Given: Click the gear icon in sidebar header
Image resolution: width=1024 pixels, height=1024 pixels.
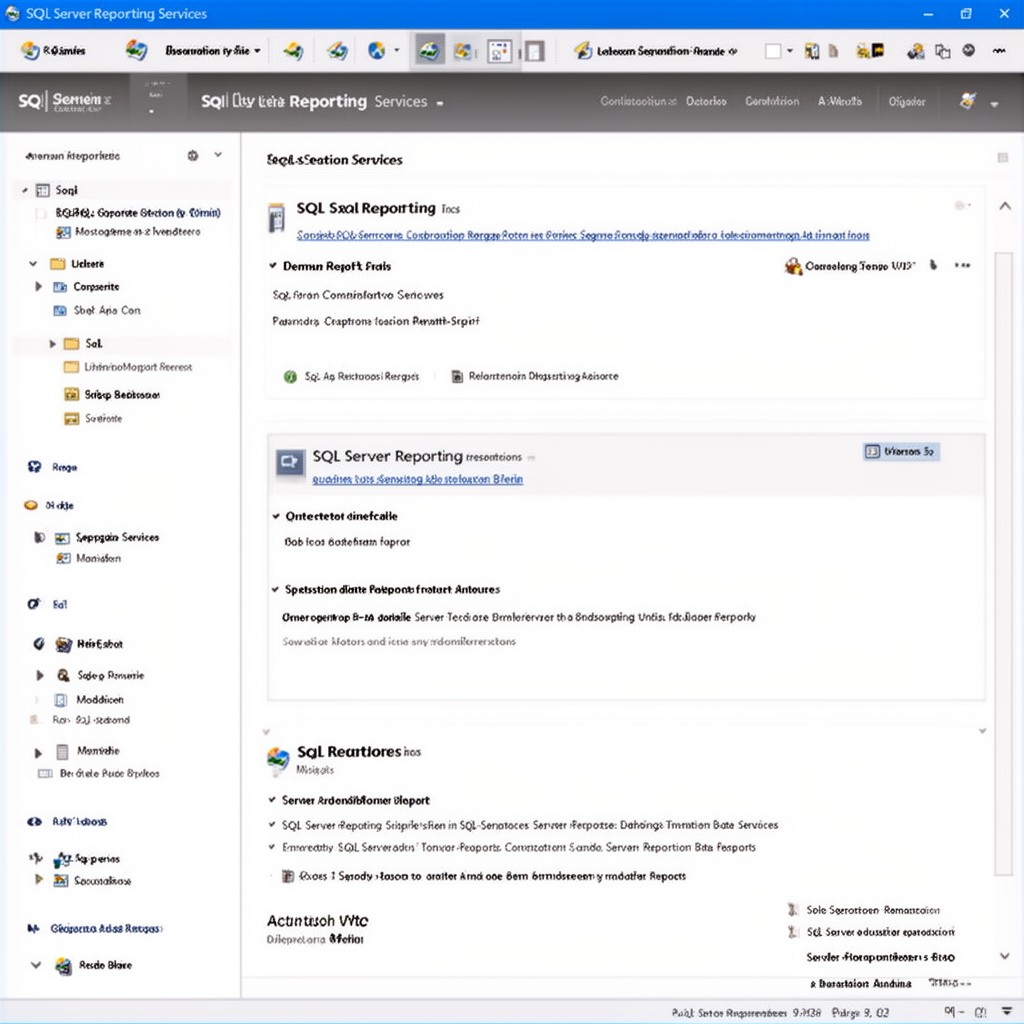Looking at the screenshot, I should point(193,155).
